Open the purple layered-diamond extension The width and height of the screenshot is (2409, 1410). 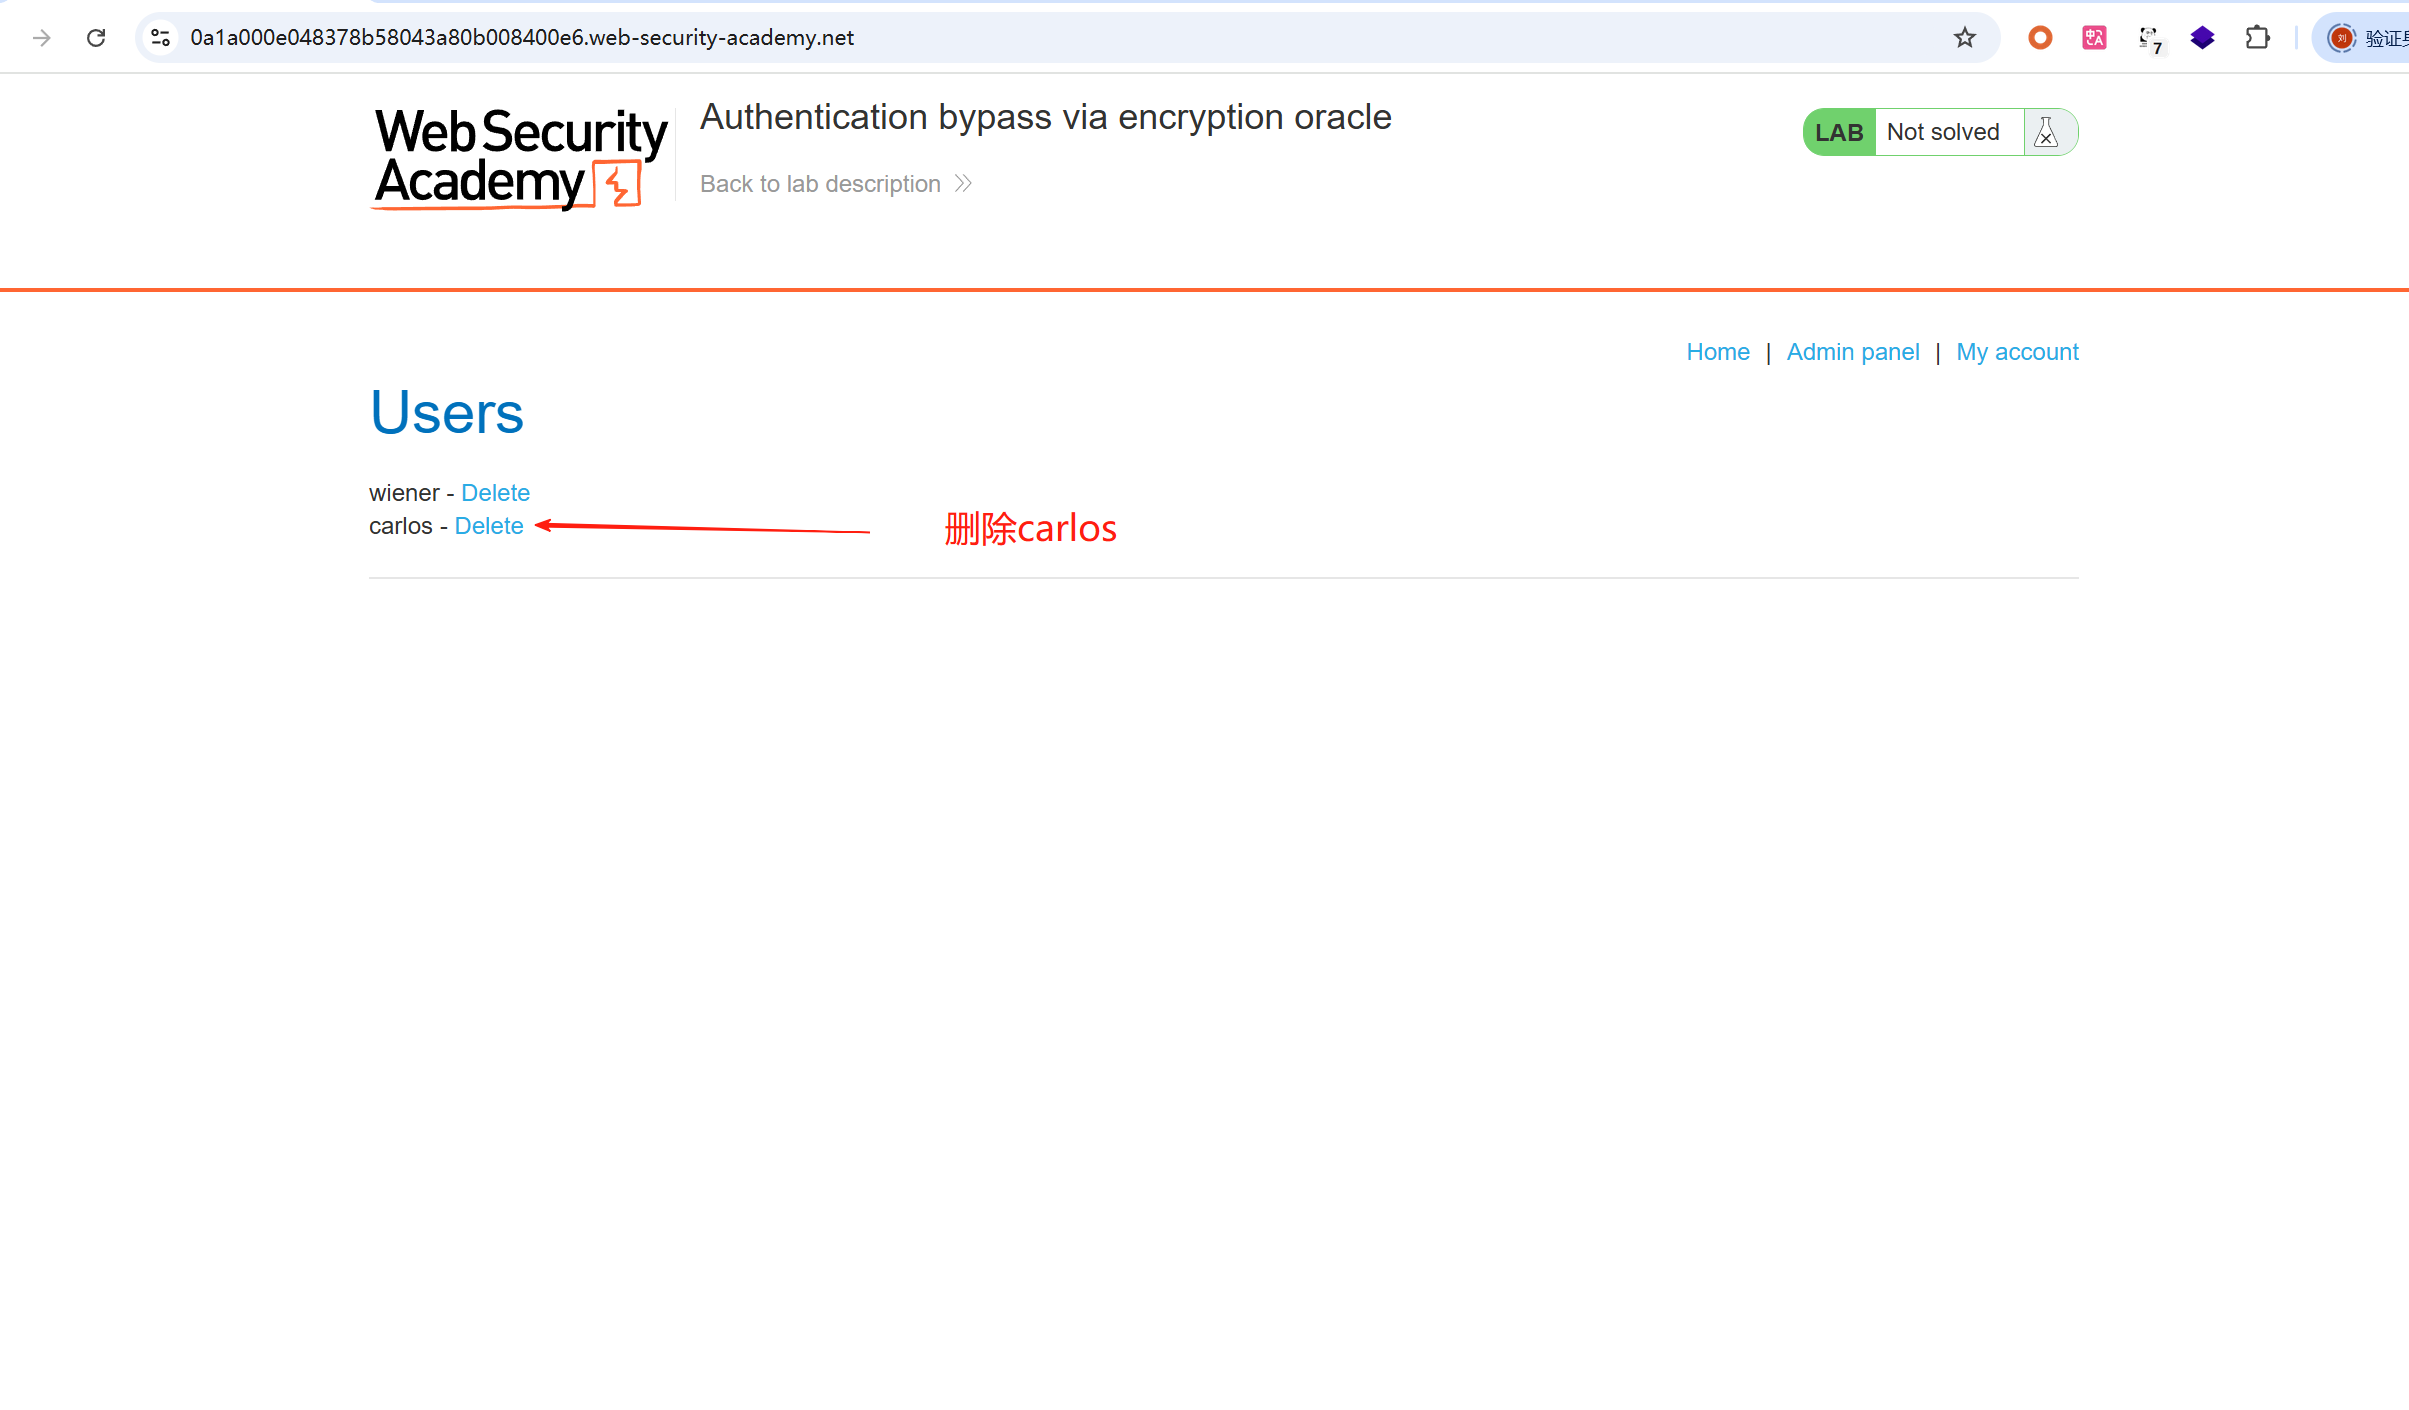[2202, 38]
